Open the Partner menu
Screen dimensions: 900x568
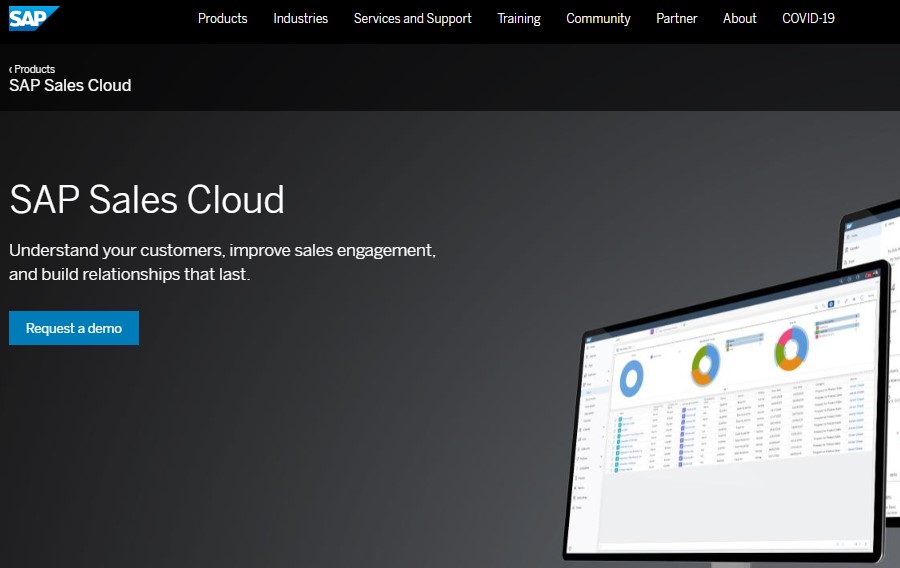tap(677, 18)
